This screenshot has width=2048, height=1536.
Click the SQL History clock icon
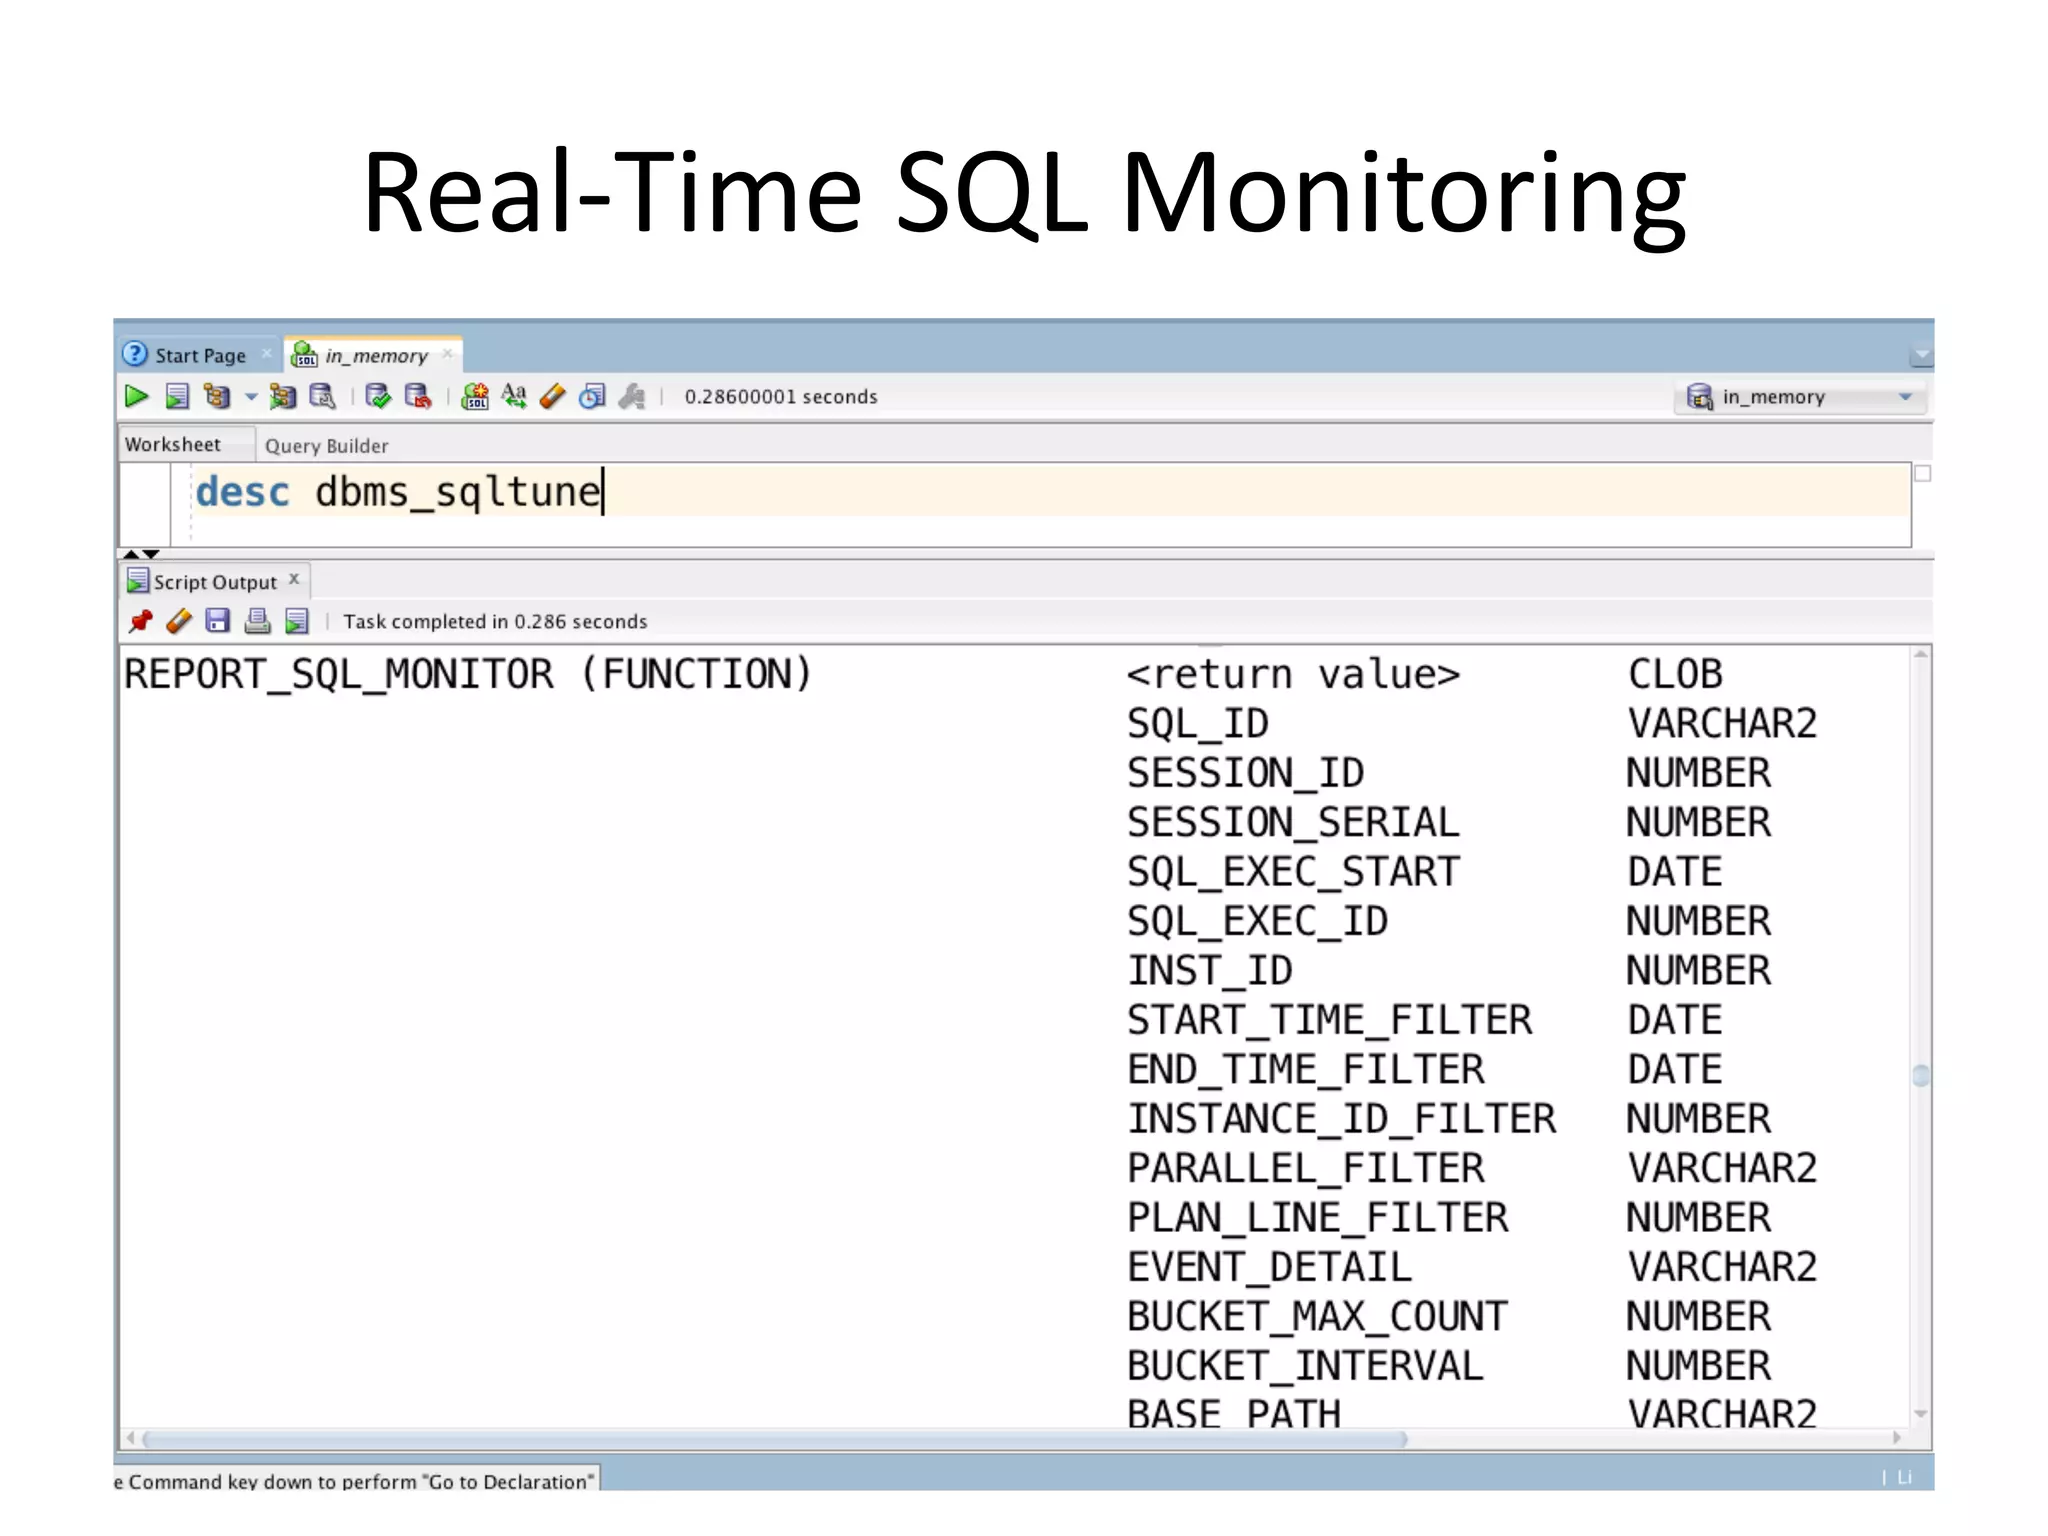tap(592, 397)
